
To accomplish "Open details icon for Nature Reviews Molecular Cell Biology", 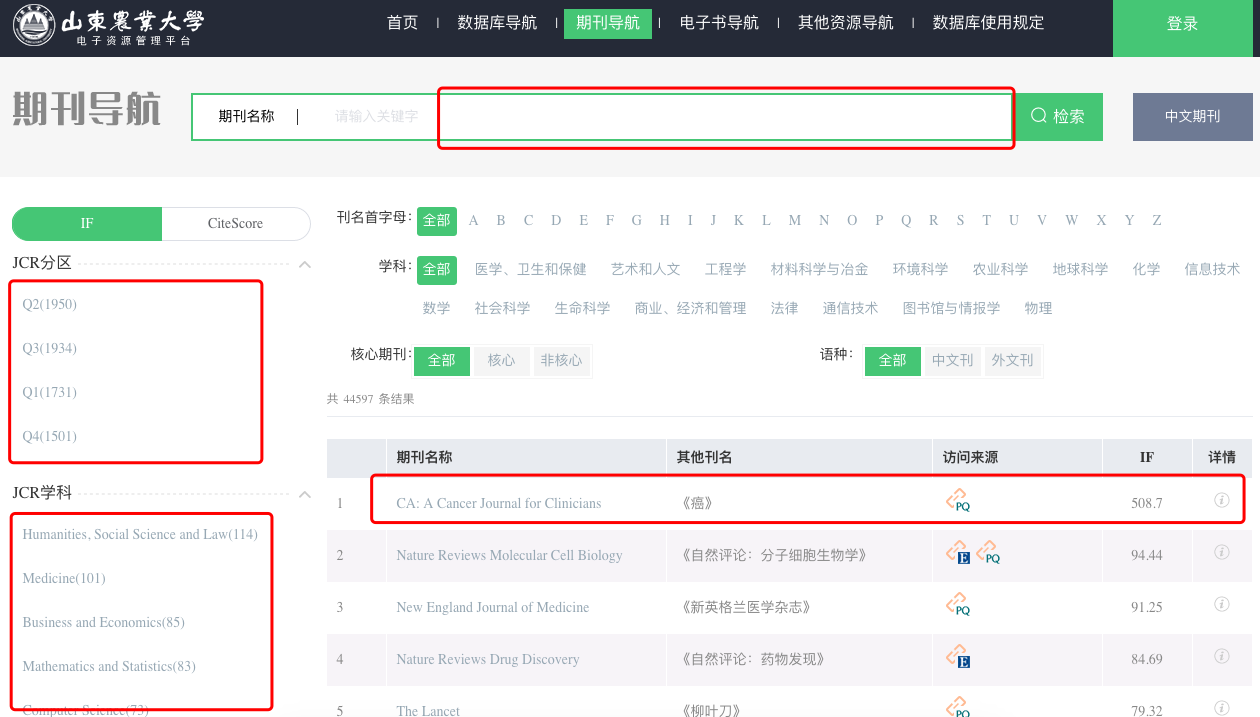I will pos(1221,552).
